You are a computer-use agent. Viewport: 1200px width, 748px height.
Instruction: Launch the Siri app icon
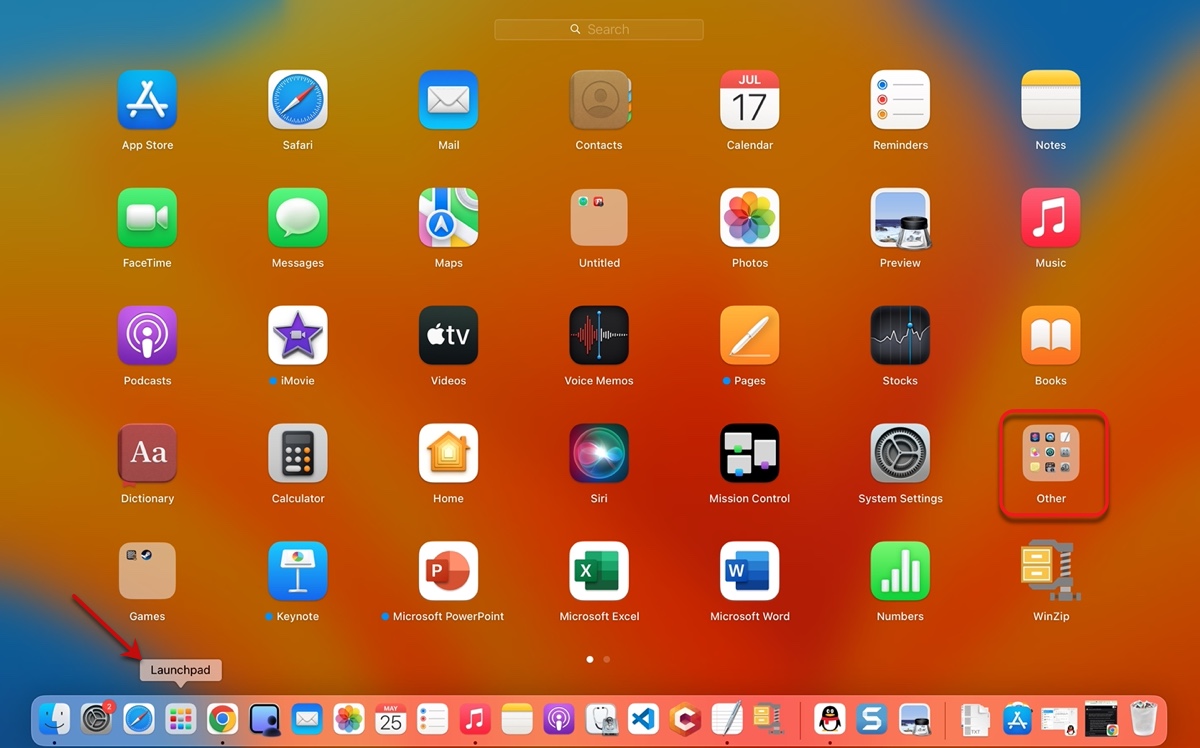tap(599, 454)
